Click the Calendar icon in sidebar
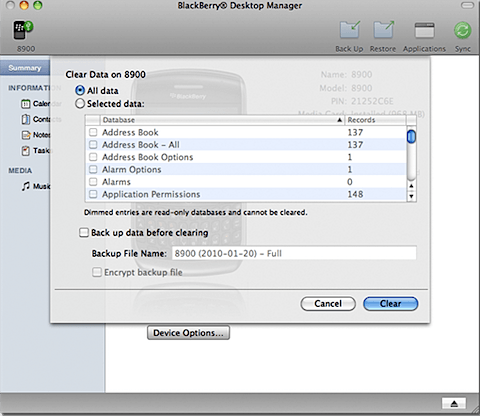This screenshot has height=416, width=480. tap(26, 104)
